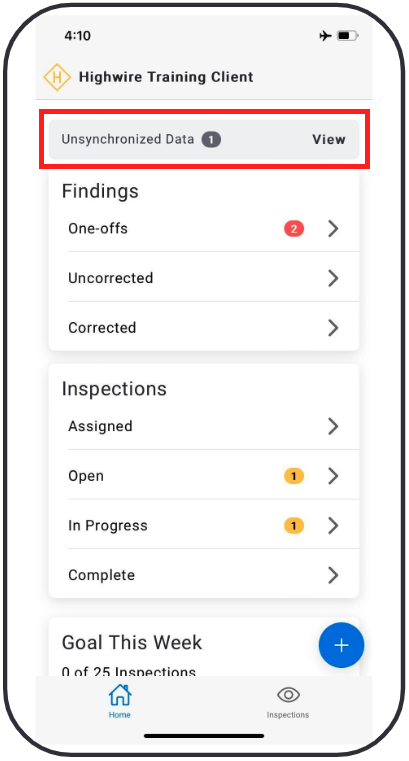Tap the Home house icon

pos(120,695)
